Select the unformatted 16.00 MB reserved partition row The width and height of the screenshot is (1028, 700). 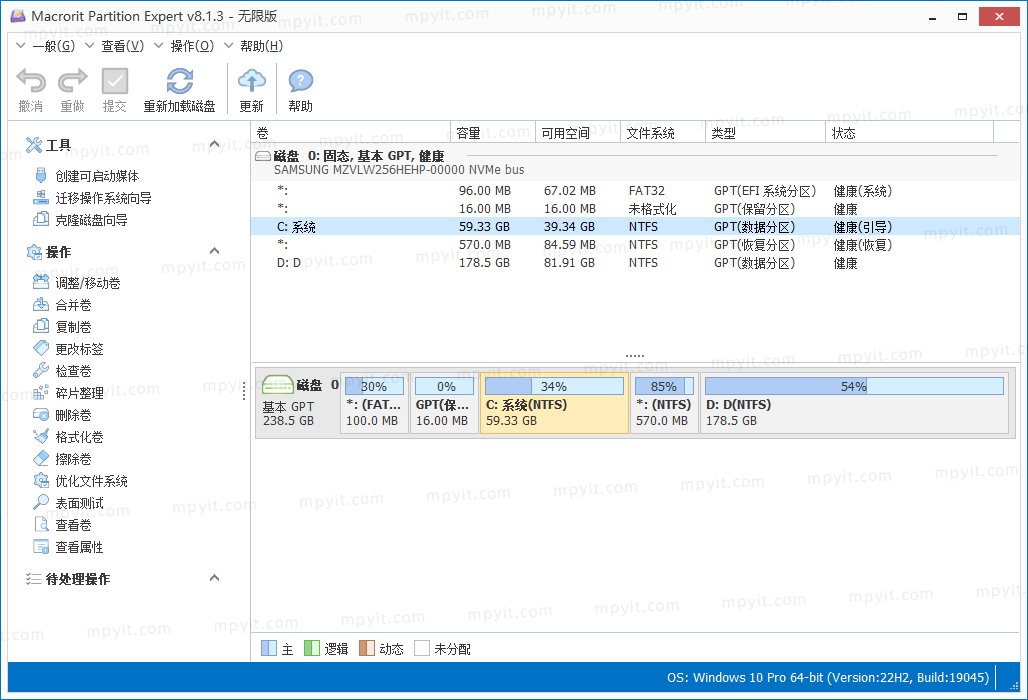[635, 208]
